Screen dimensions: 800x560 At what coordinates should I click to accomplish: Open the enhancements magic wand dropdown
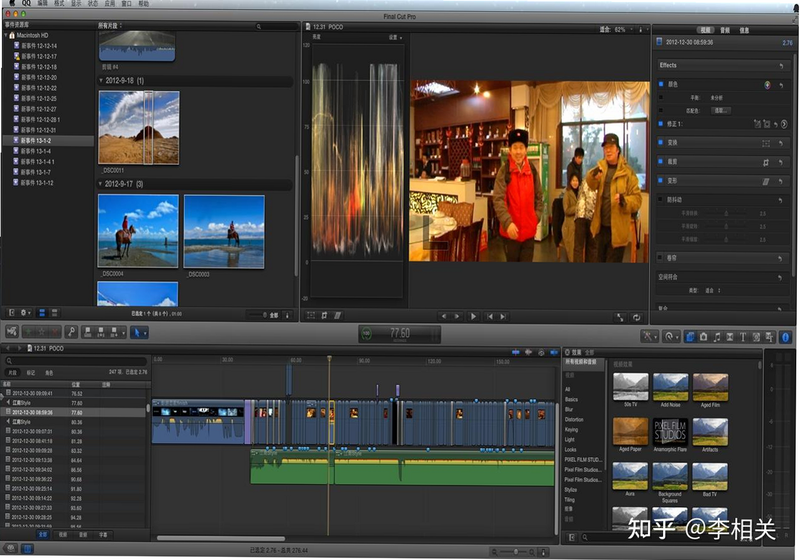tap(648, 337)
